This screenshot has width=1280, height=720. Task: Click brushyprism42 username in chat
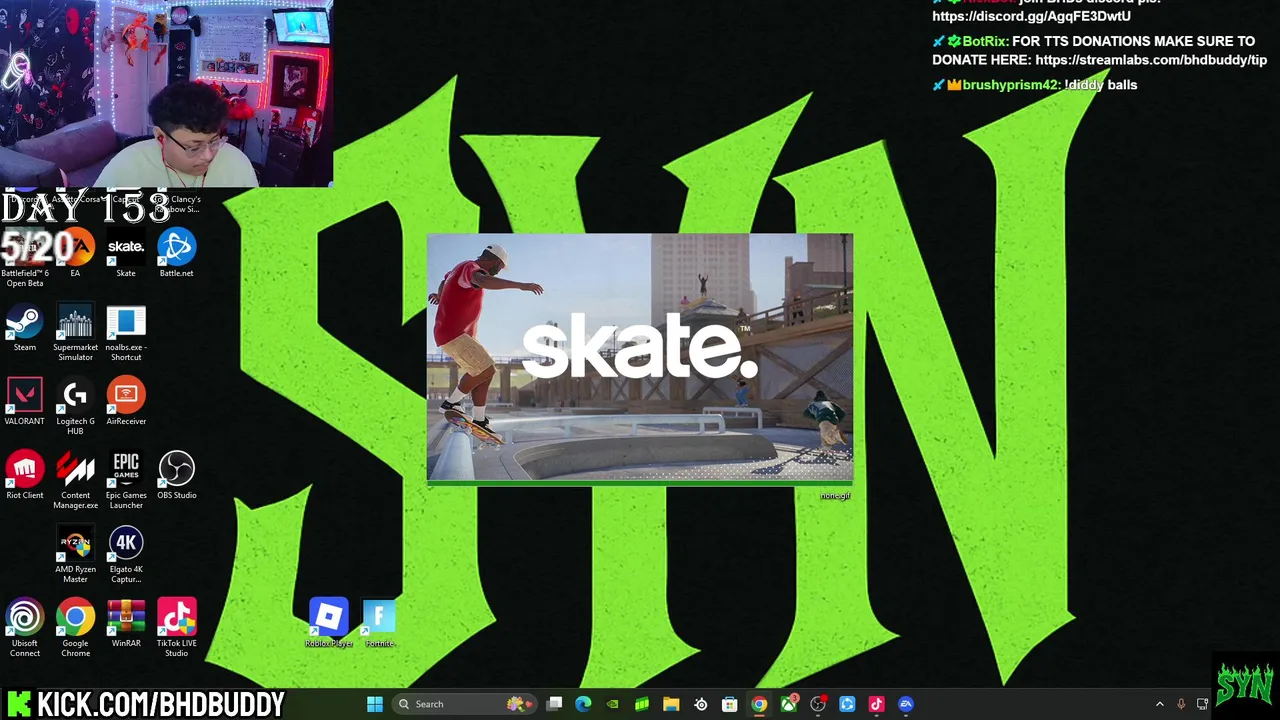1010,85
